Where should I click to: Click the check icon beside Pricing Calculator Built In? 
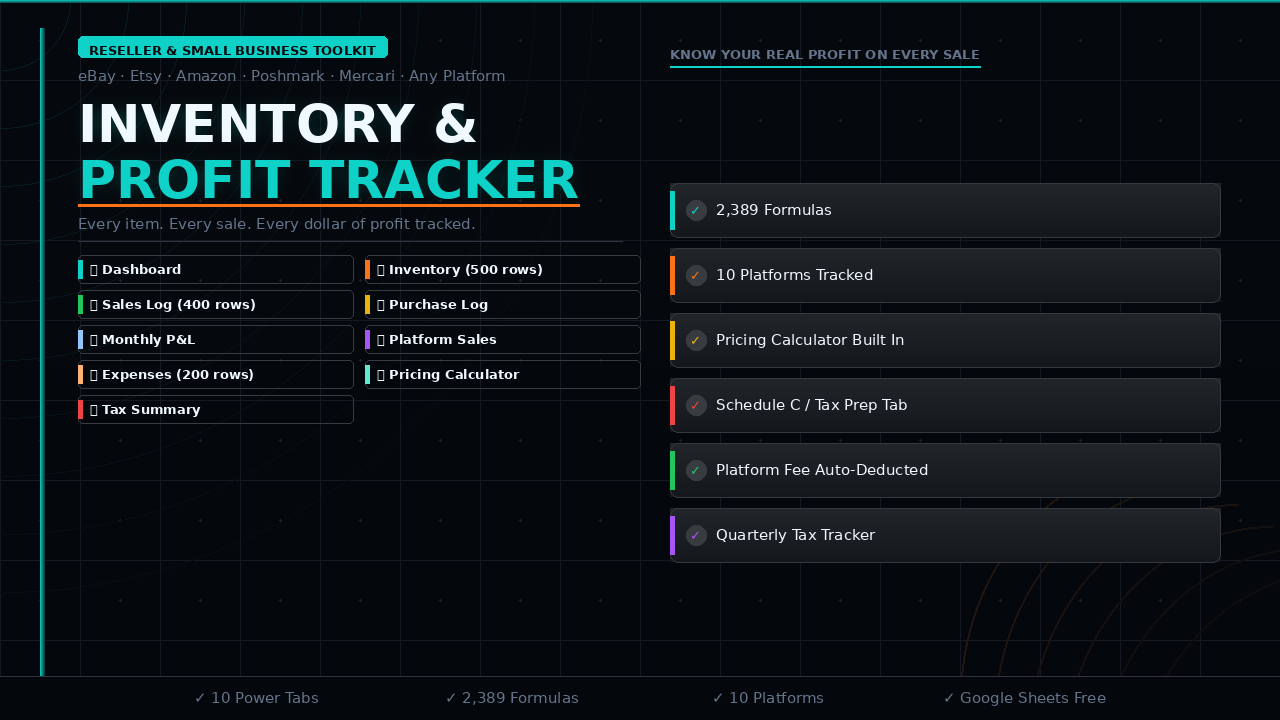click(696, 340)
